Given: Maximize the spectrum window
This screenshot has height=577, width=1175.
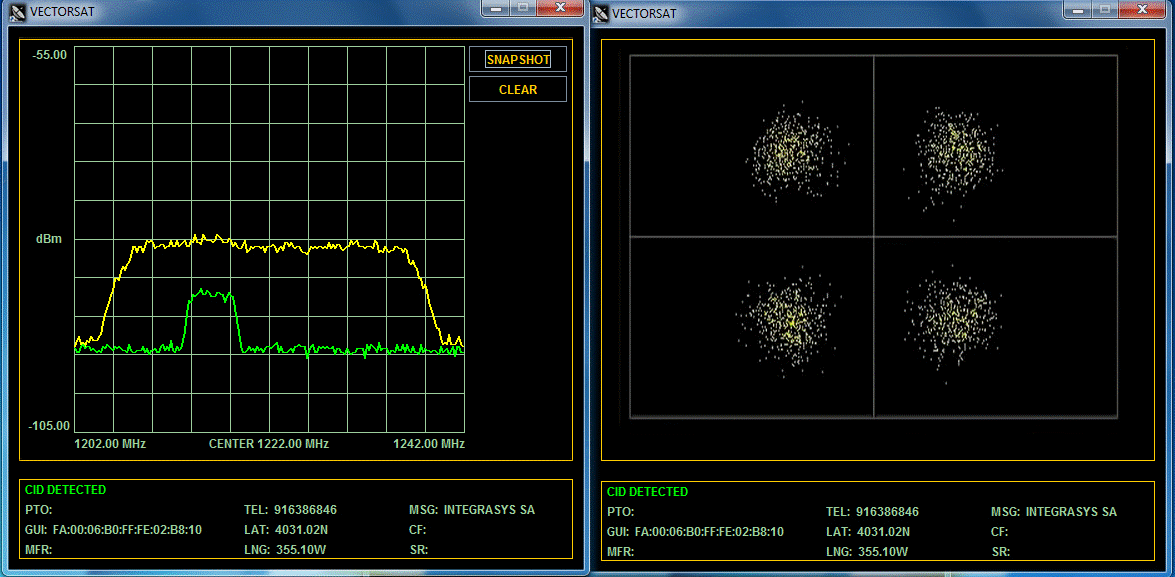Looking at the screenshot, I should coord(522,8).
